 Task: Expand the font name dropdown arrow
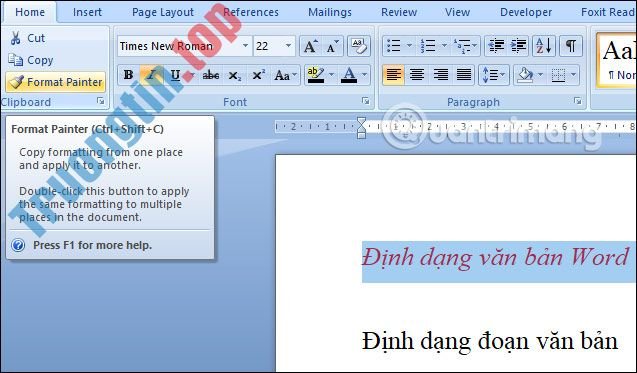[245, 46]
